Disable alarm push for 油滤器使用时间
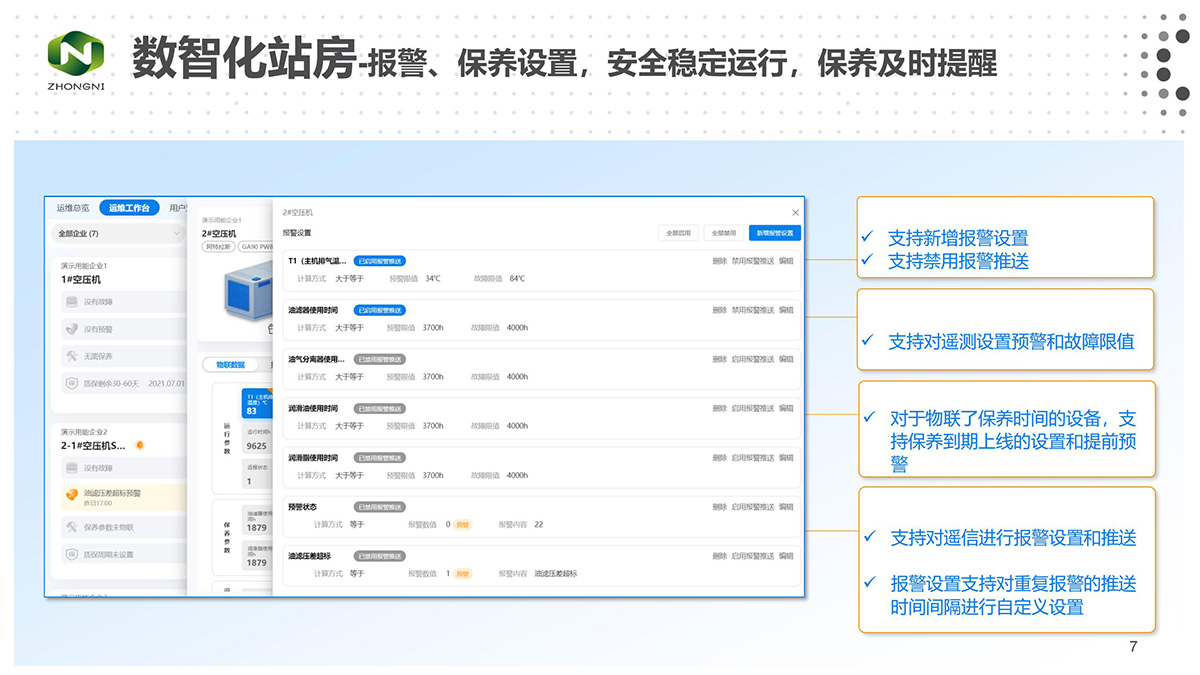The height and width of the screenshot is (675, 1200). tap(753, 310)
